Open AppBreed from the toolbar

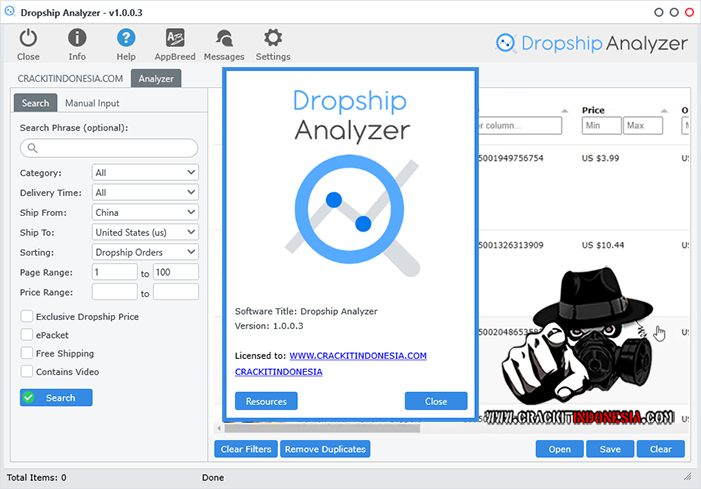(x=174, y=39)
